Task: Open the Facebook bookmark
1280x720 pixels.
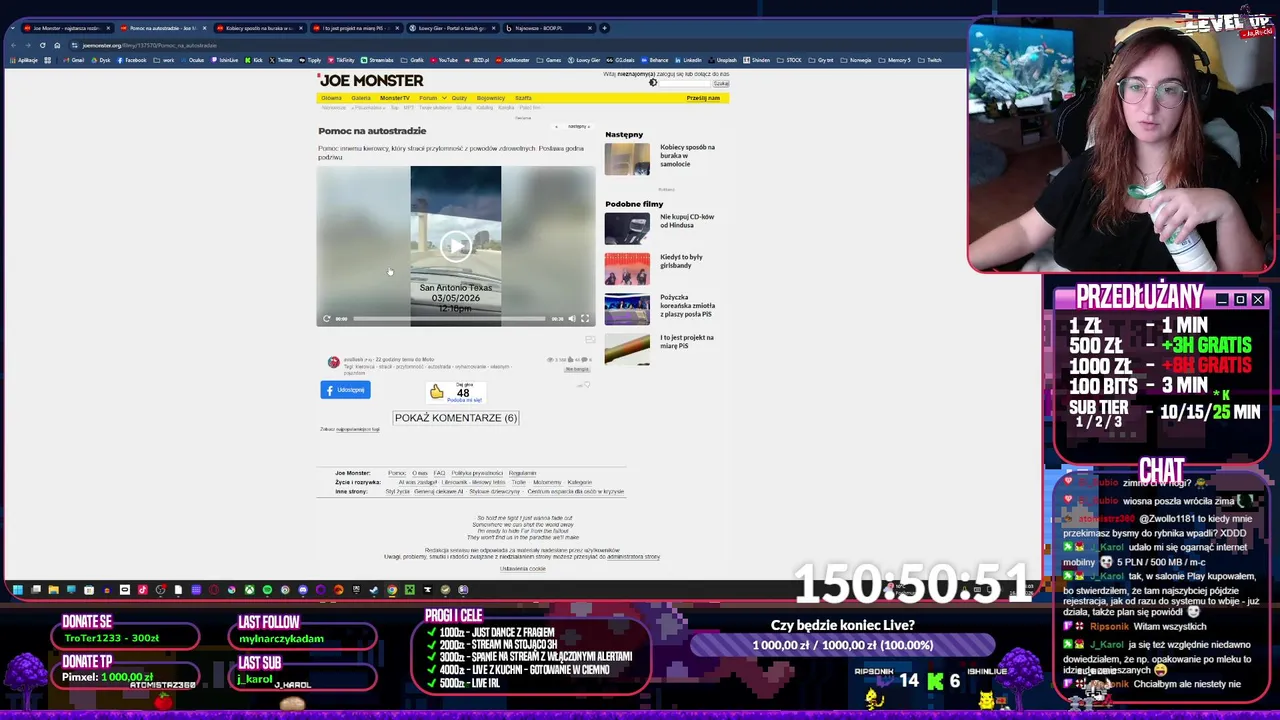Action: 132,60
